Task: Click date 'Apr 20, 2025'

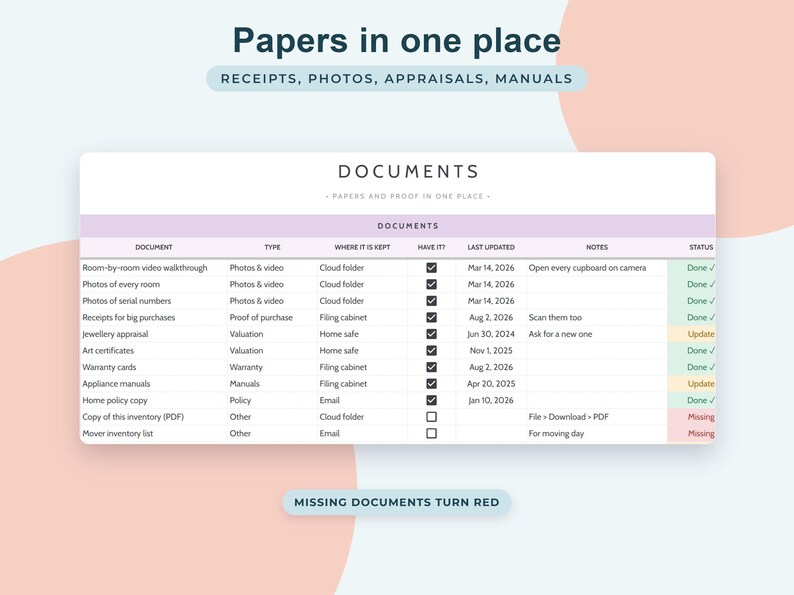Action: click(x=491, y=384)
